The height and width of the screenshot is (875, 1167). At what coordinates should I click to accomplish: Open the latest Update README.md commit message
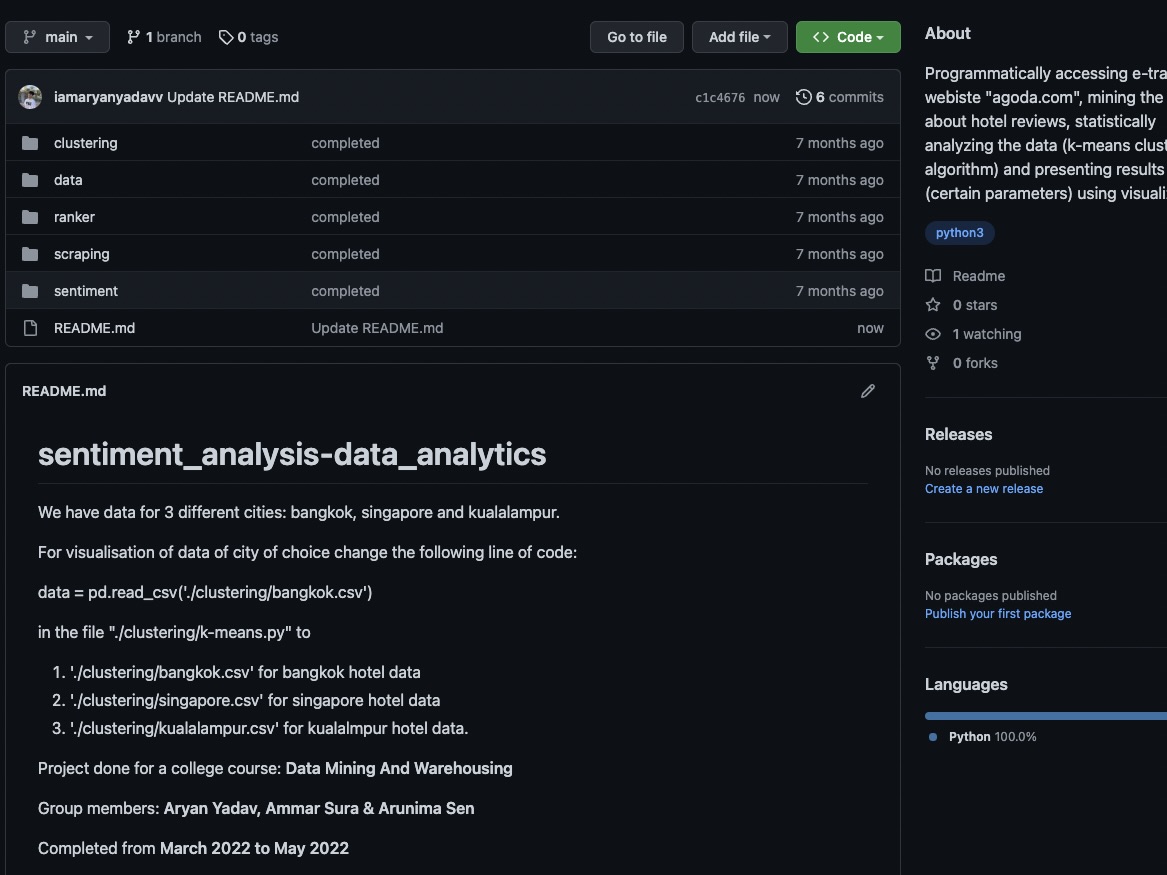(233, 97)
